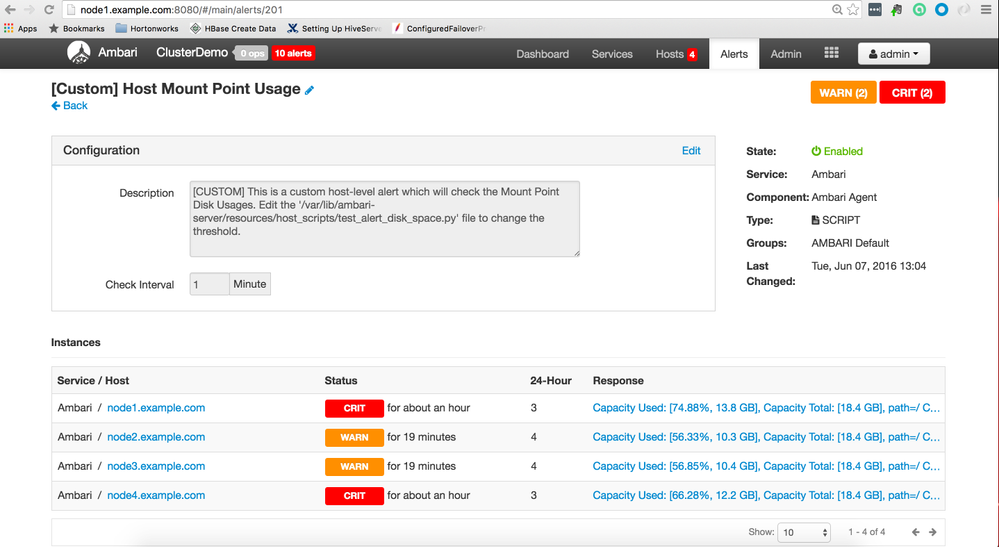
Task: Click the Check Interval input field
Action: tap(210, 284)
